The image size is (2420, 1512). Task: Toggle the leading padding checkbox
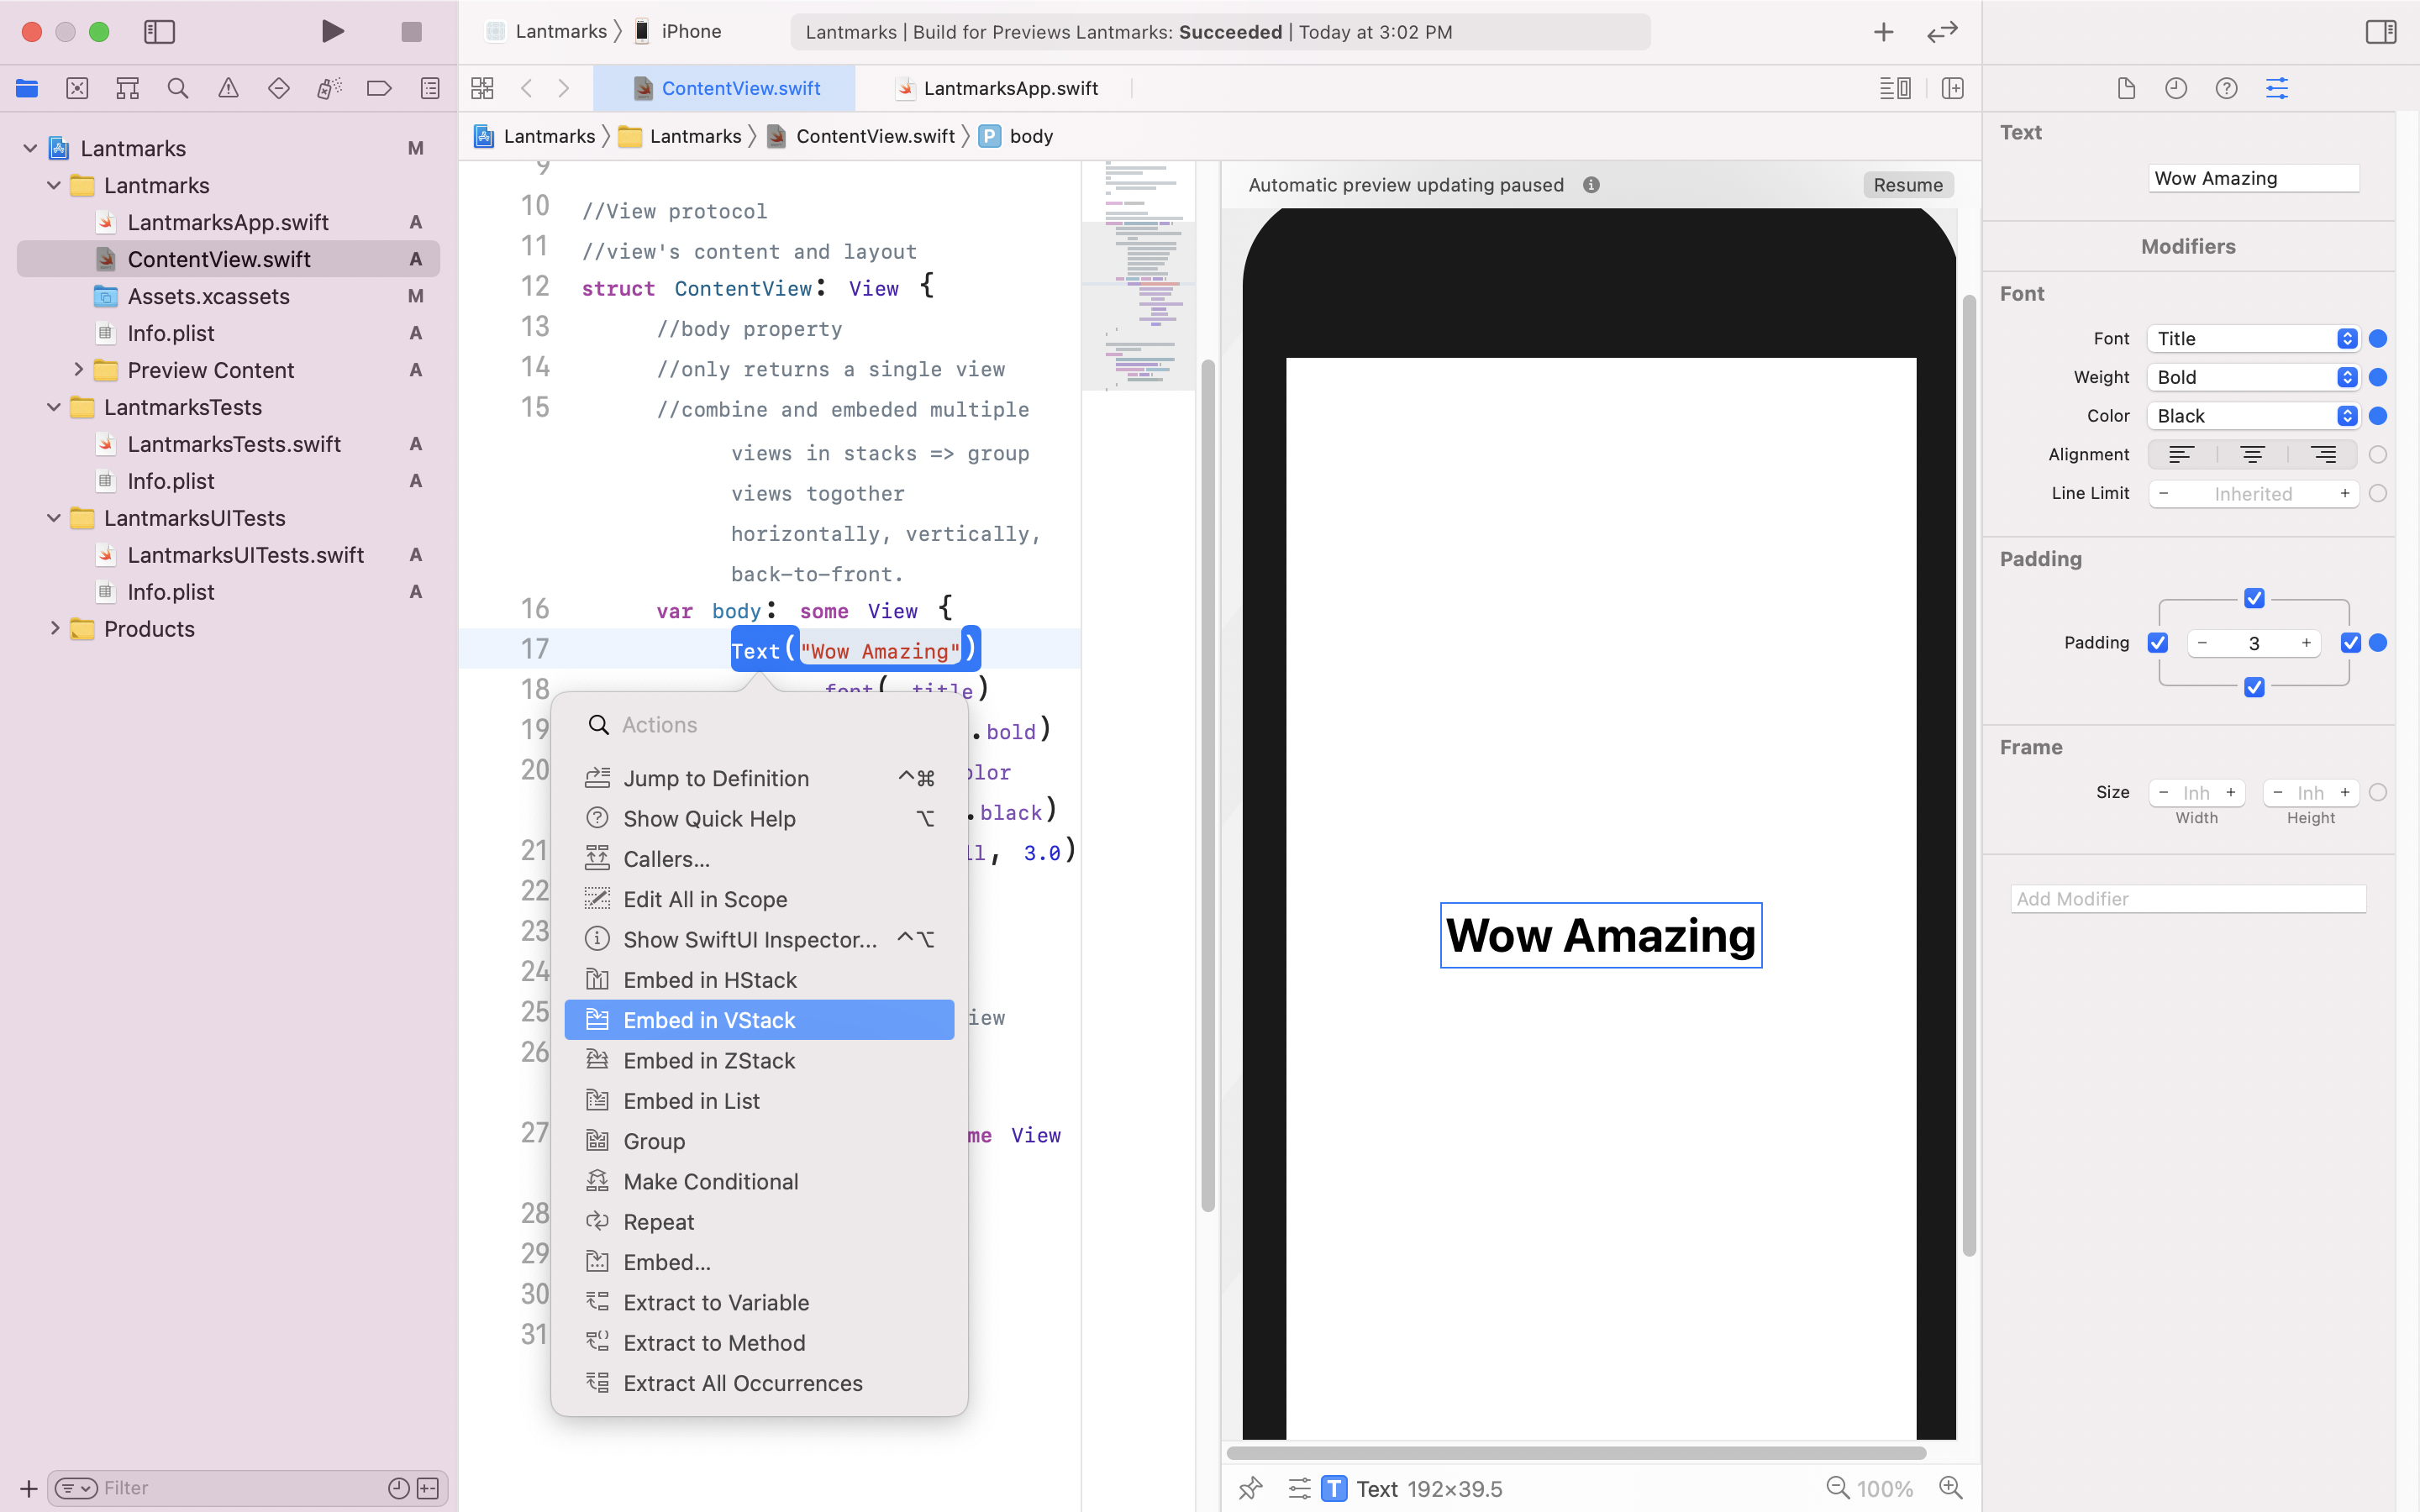click(2158, 643)
